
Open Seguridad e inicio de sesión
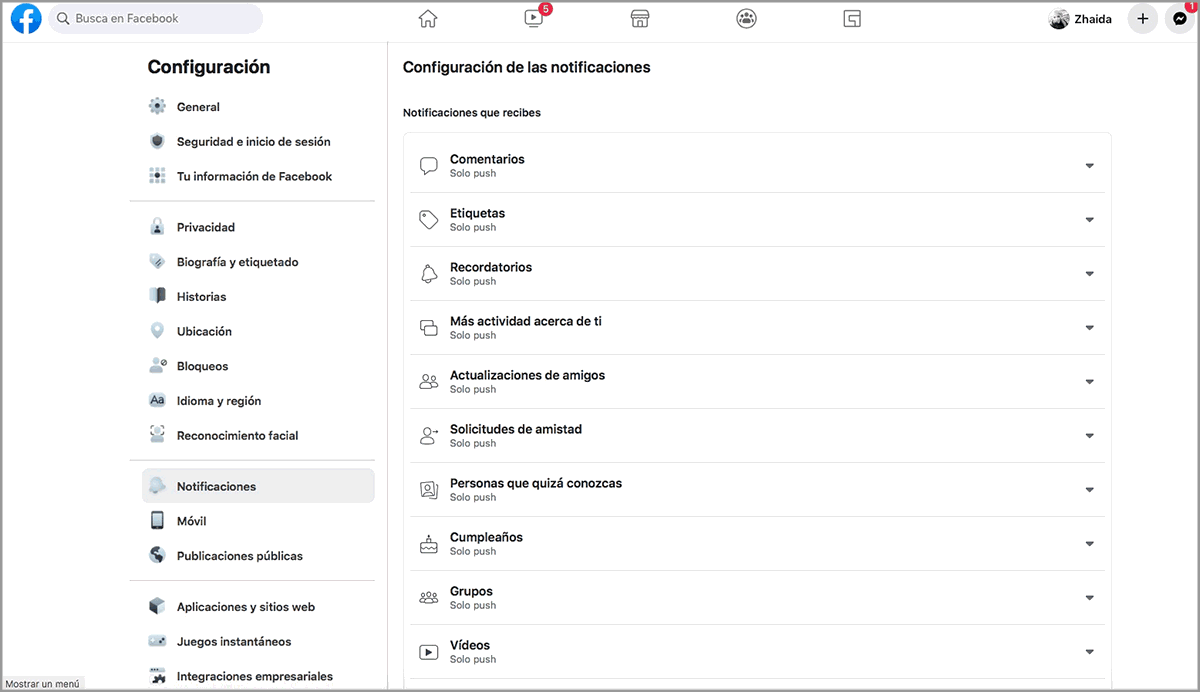pyautogui.click(x=253, y=142)
